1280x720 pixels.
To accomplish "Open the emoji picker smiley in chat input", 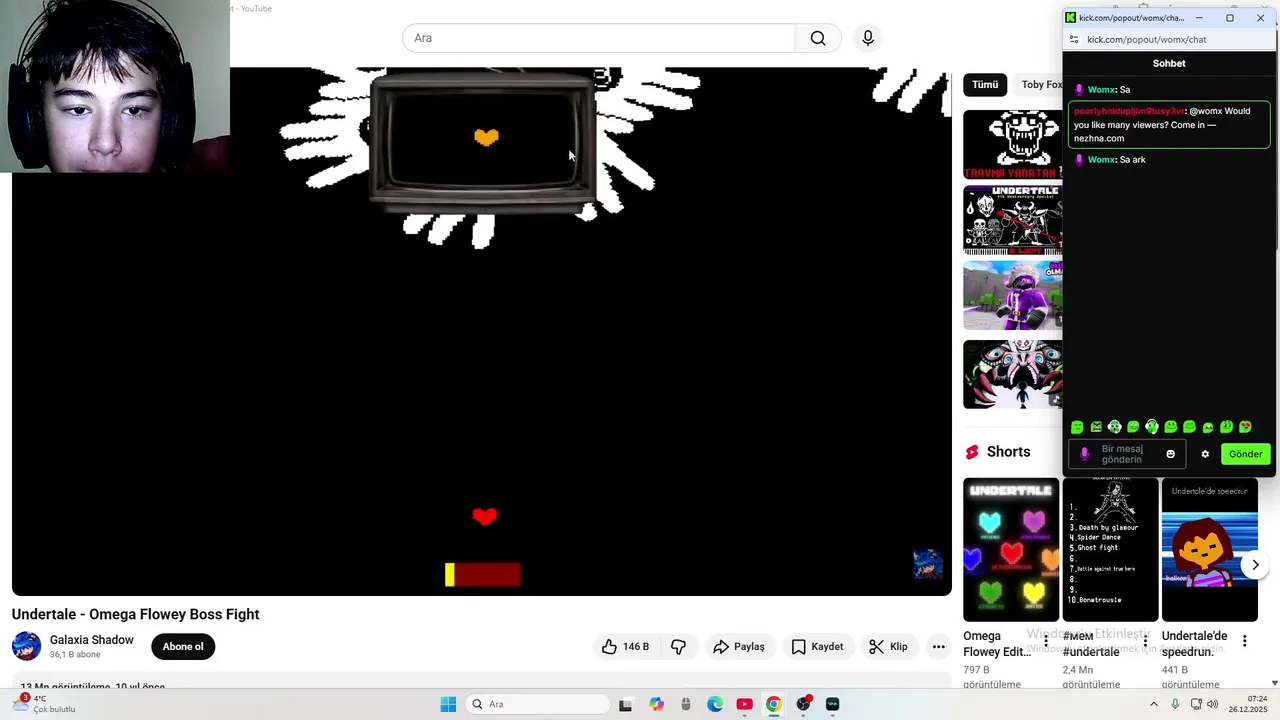I will tap(1170, 454).
